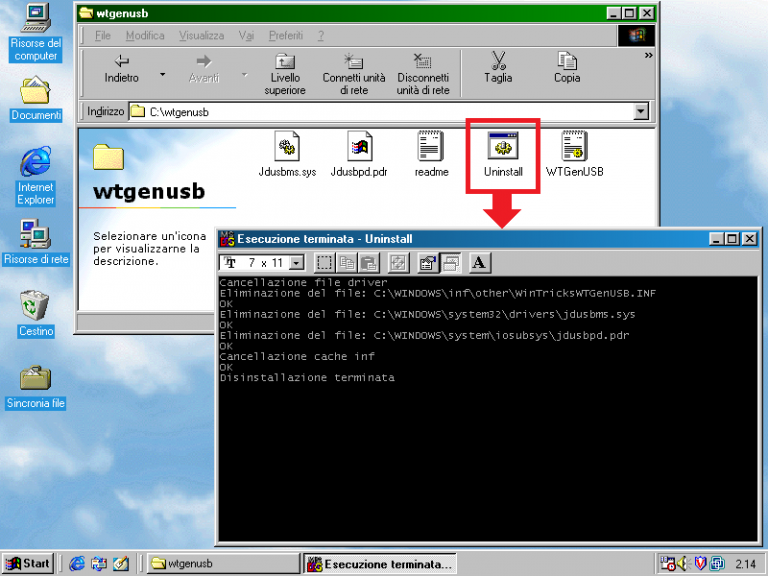Launch Internet Explorer from desktop
Screen dimensions: 768x576
[36, 176]
